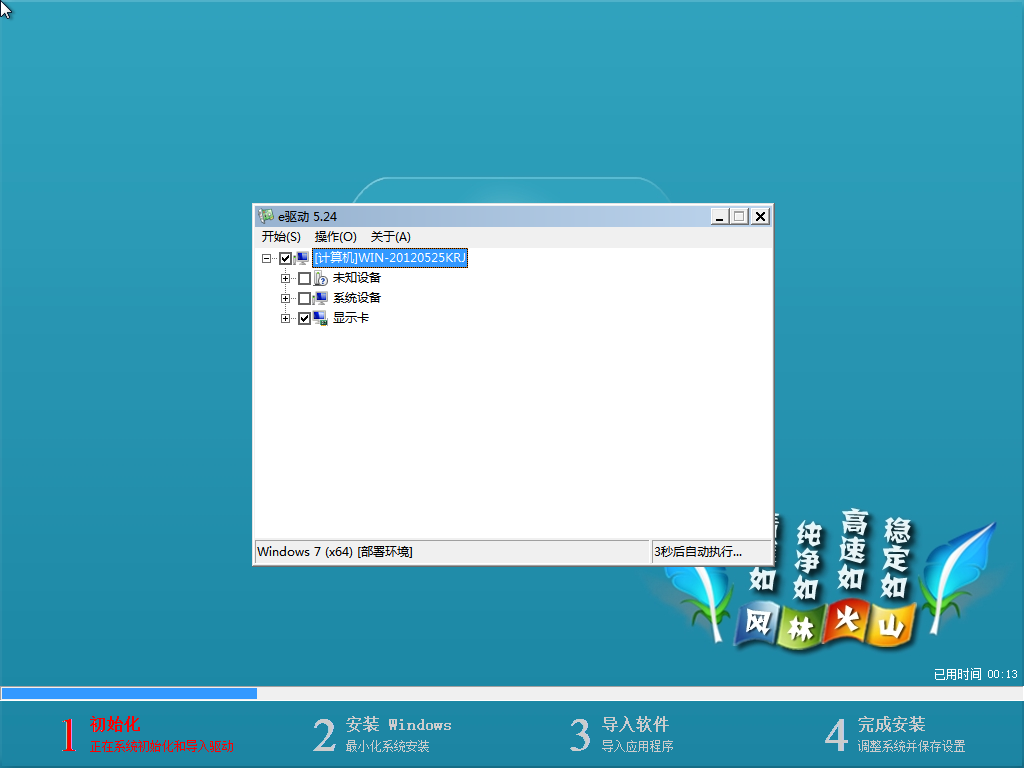The image size is (1024, 768).
Task: Select the 系统设备 label
Action: [357, 298]
